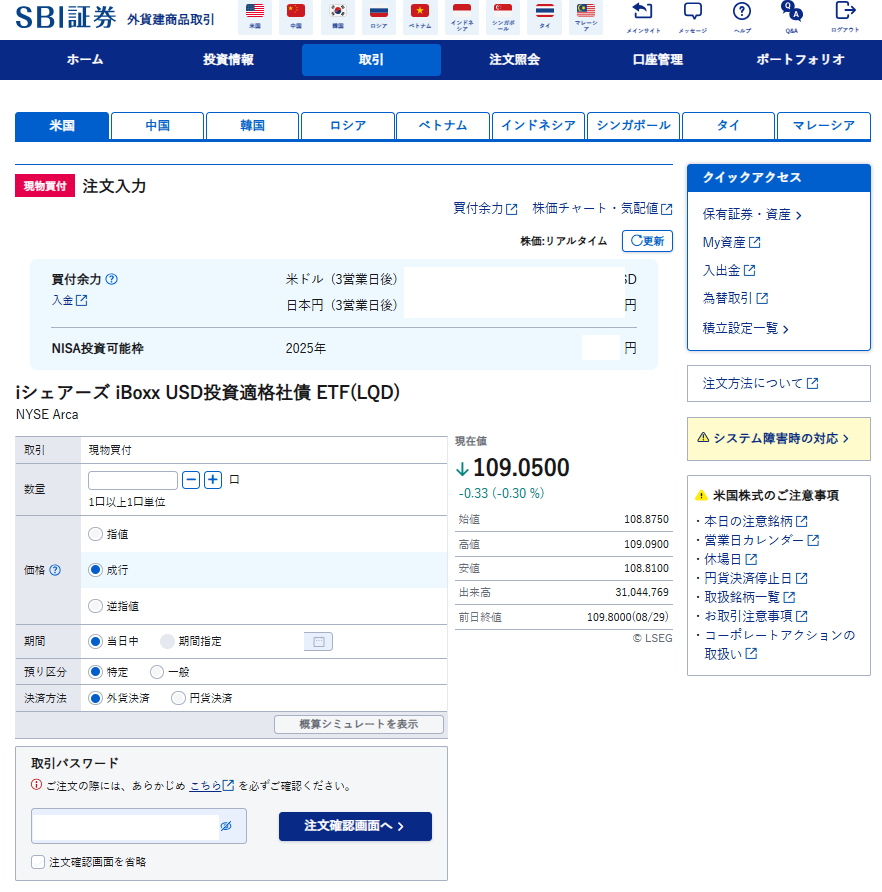Select 期間指定 period option
882x892 pixels.
(x=167, y=642)
